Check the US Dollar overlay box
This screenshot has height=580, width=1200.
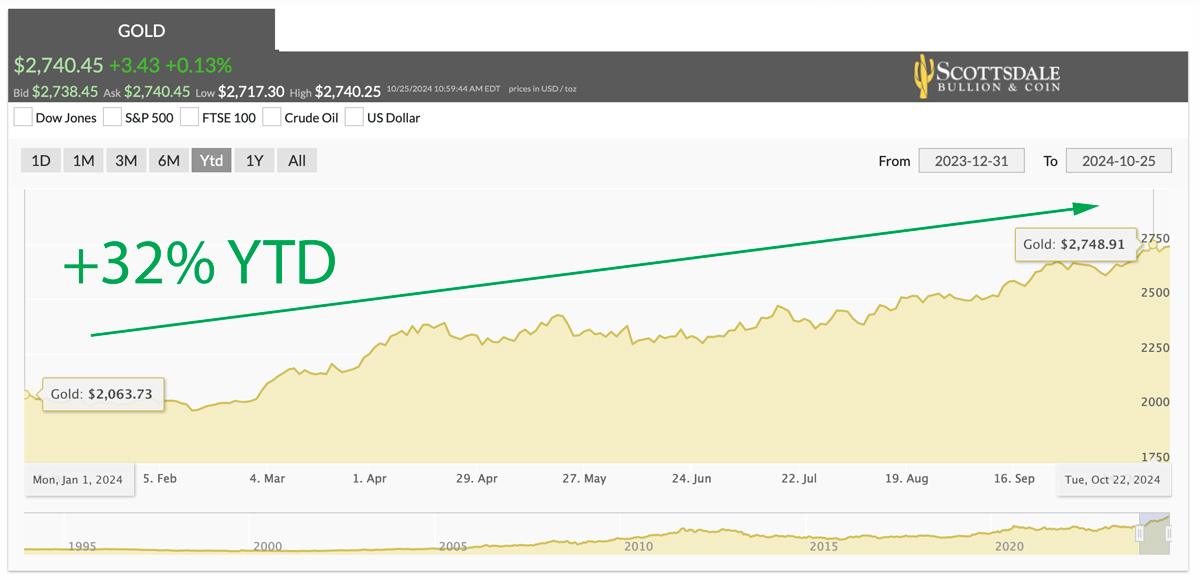[354, 116]
